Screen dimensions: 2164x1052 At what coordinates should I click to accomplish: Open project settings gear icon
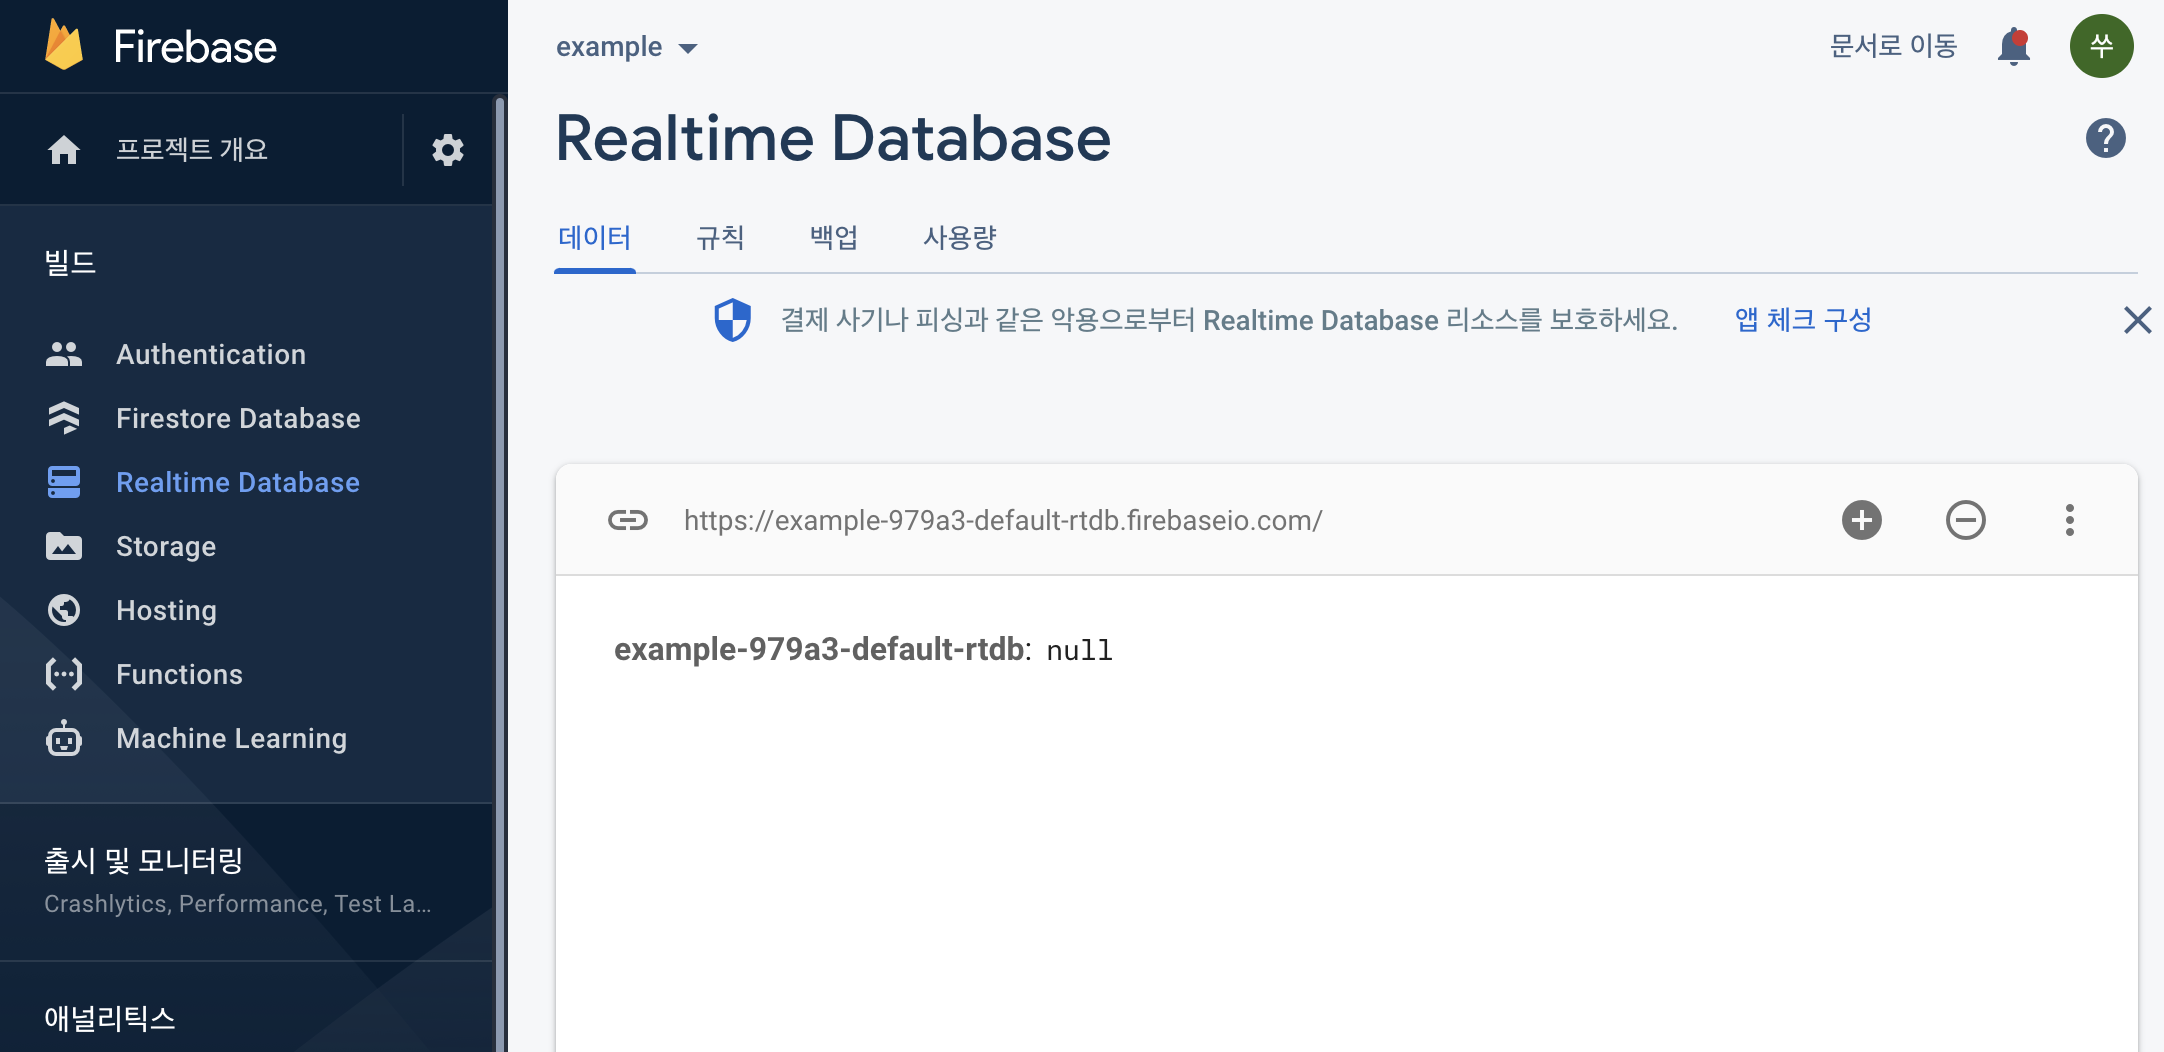pyautogui.click(x=447, y=150)
